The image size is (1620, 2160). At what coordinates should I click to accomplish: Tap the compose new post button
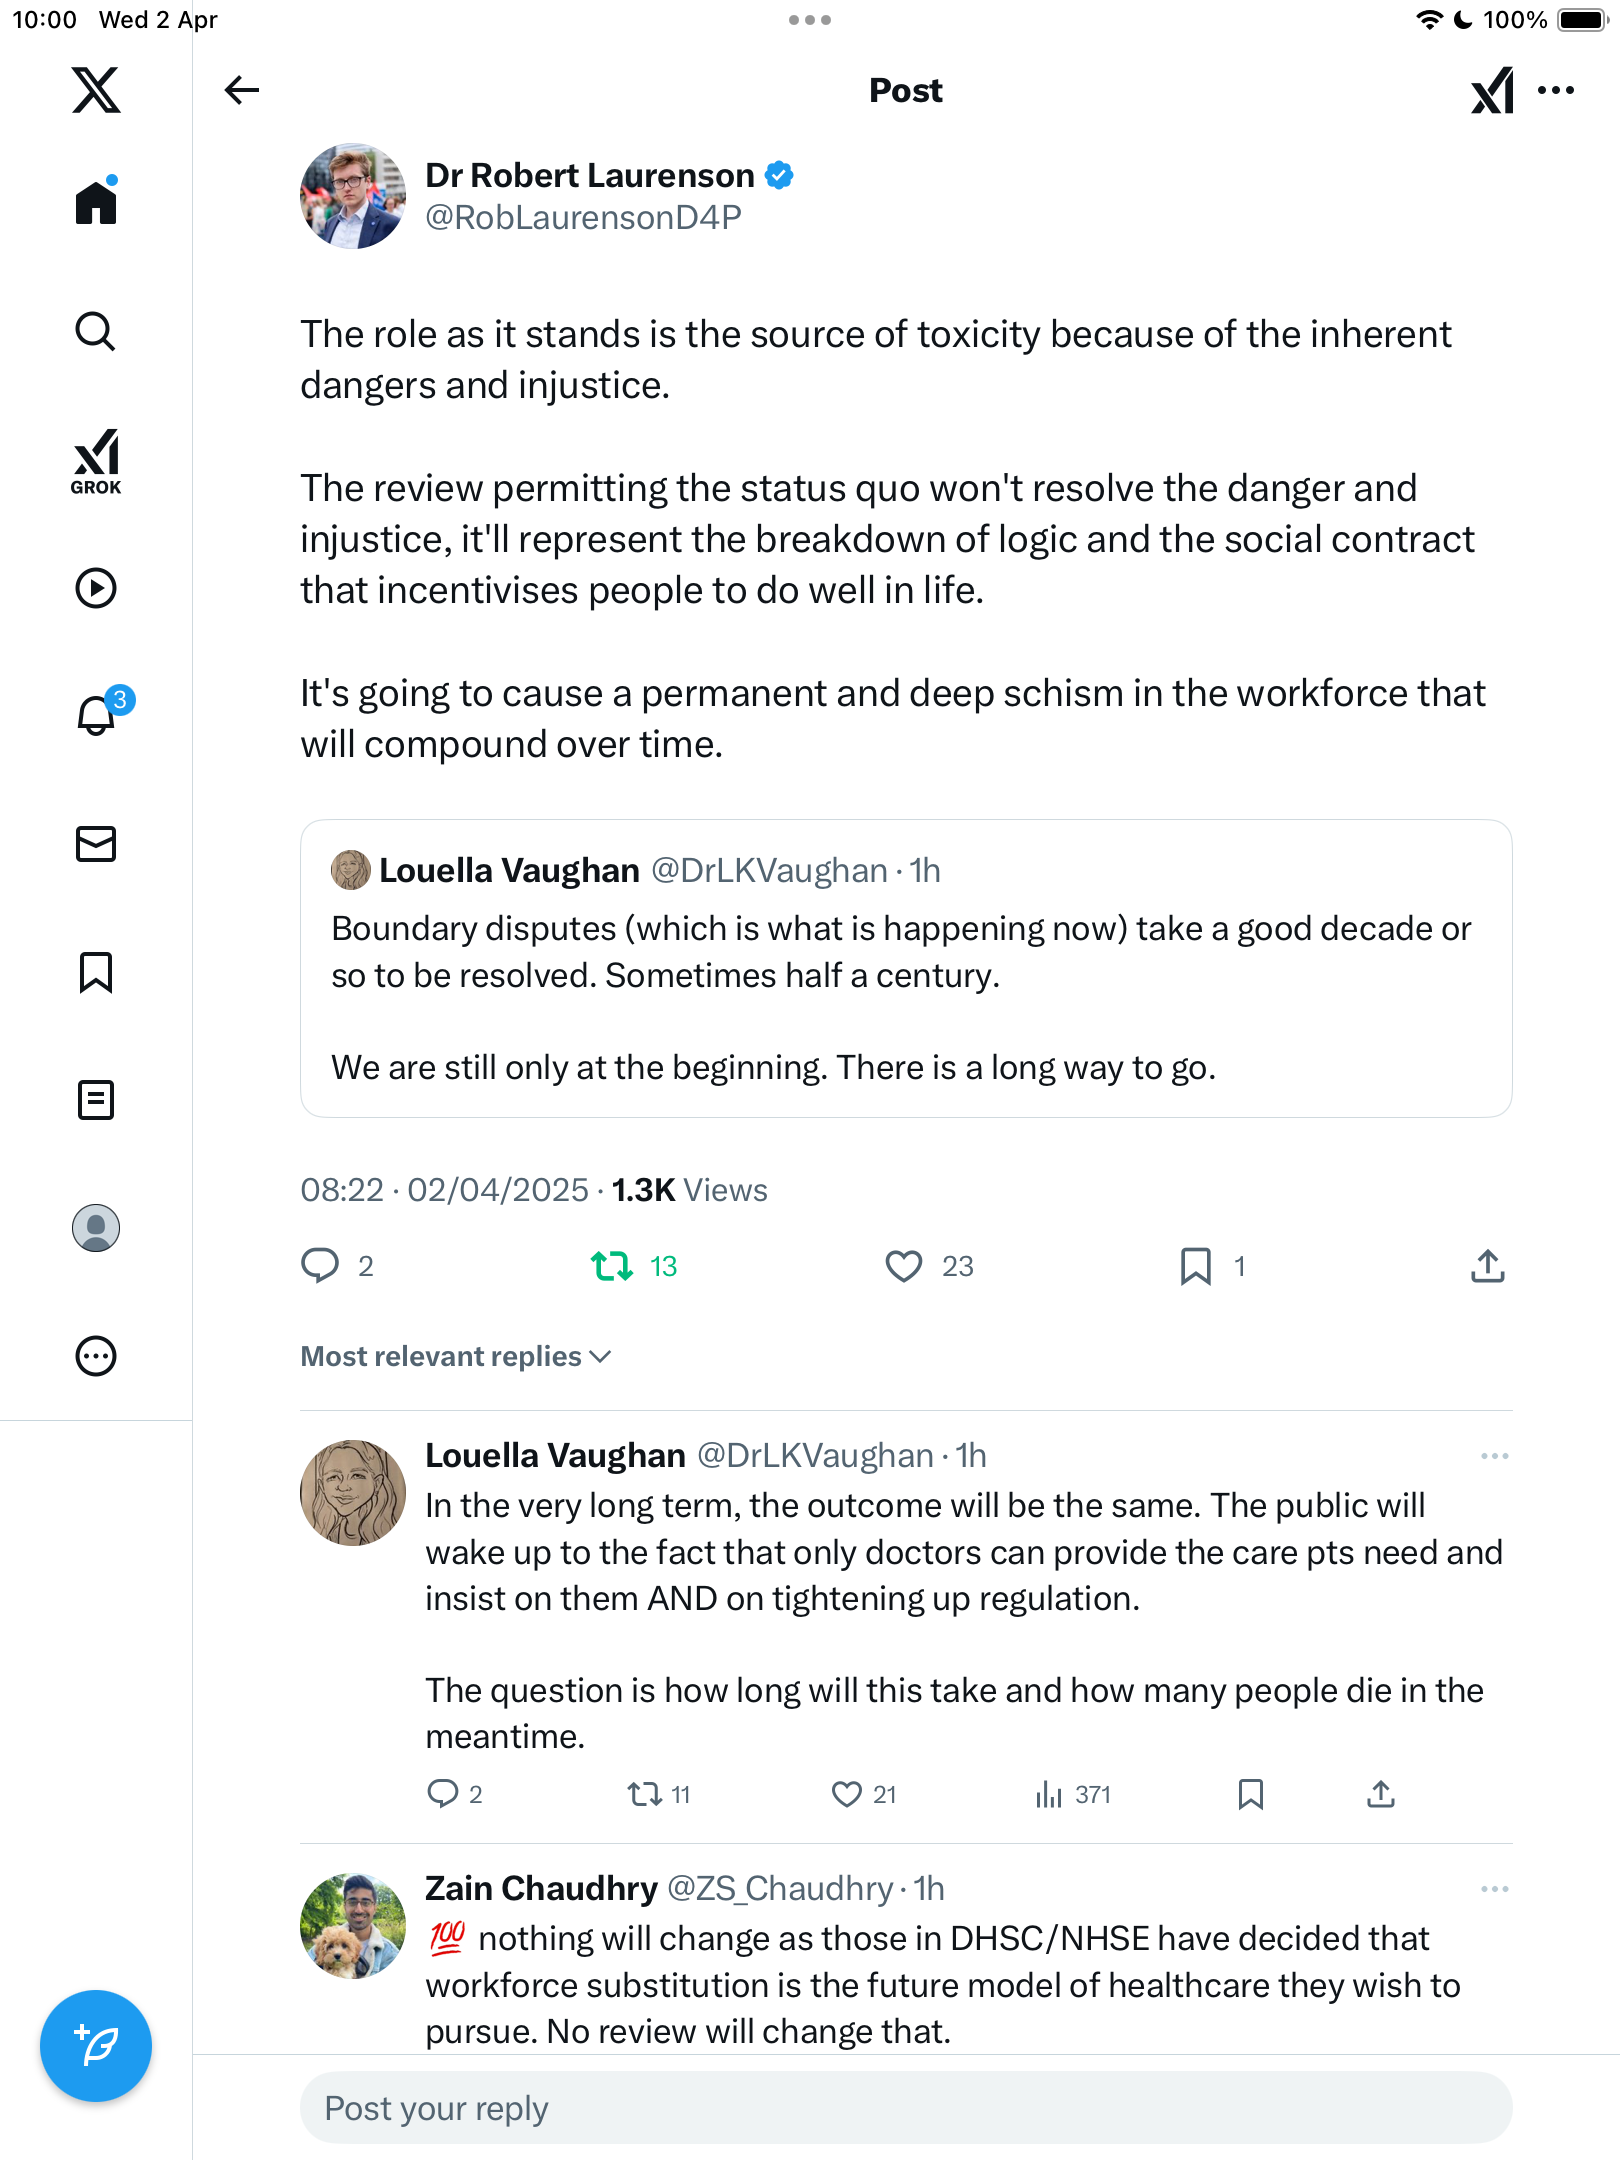(x=96, y=2046)
